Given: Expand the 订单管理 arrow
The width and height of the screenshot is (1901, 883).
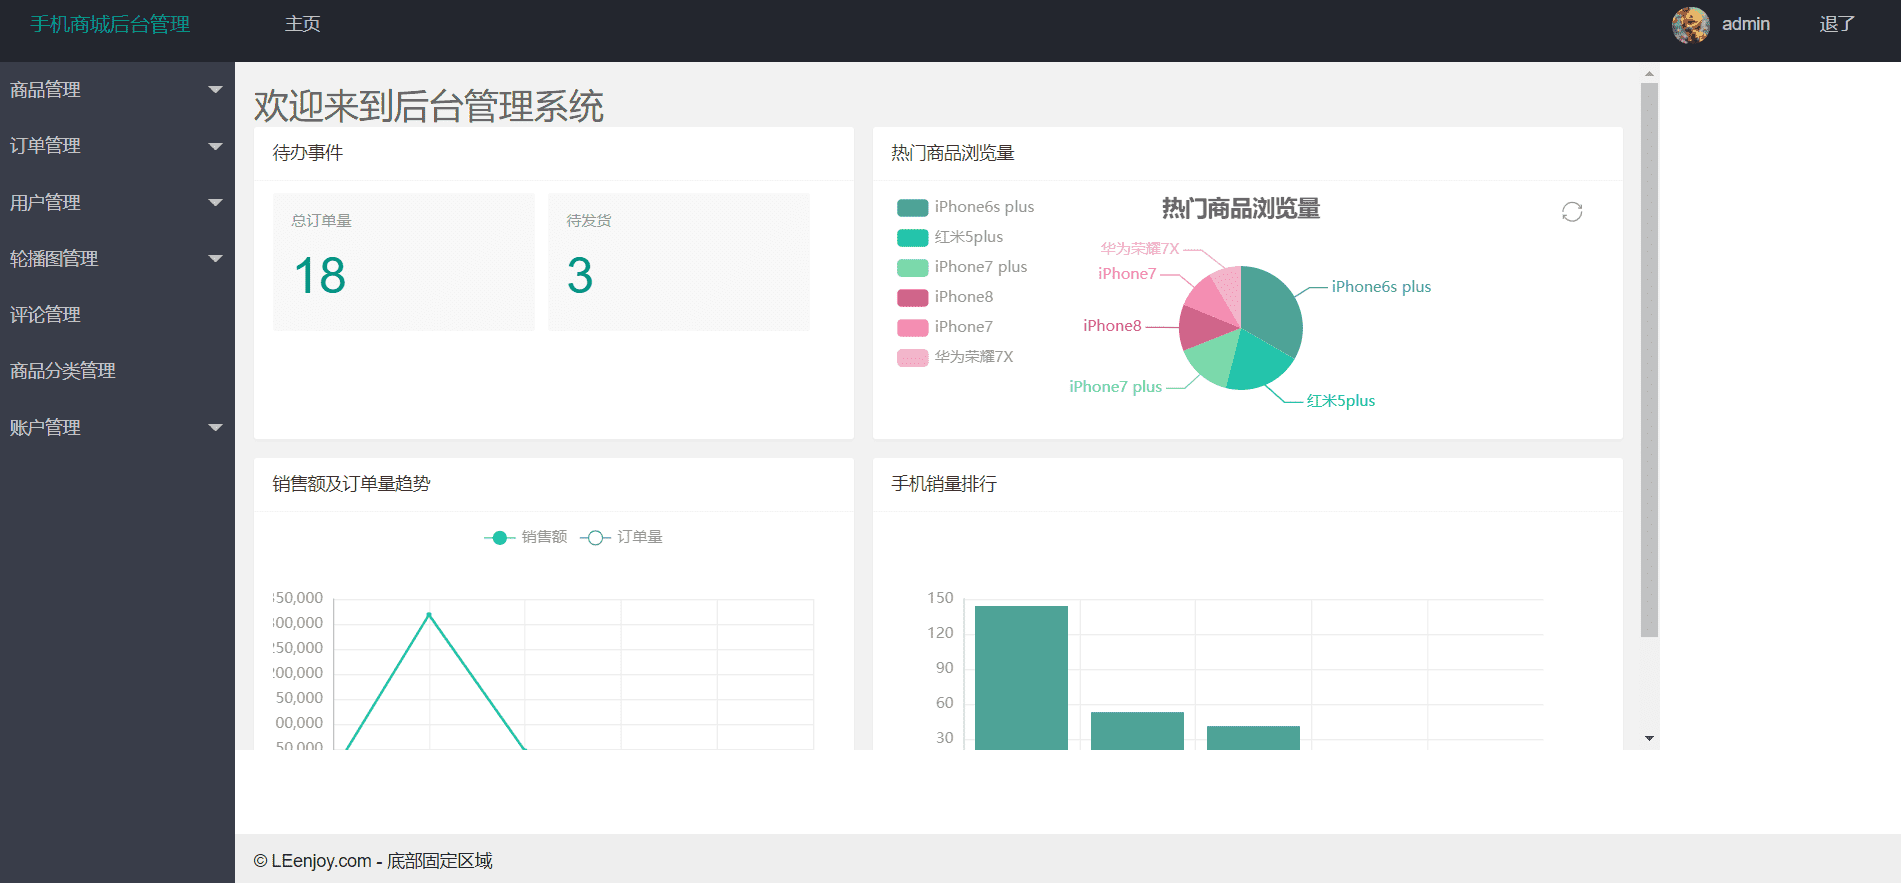Looking at the screenshot, I should [215, 146].
